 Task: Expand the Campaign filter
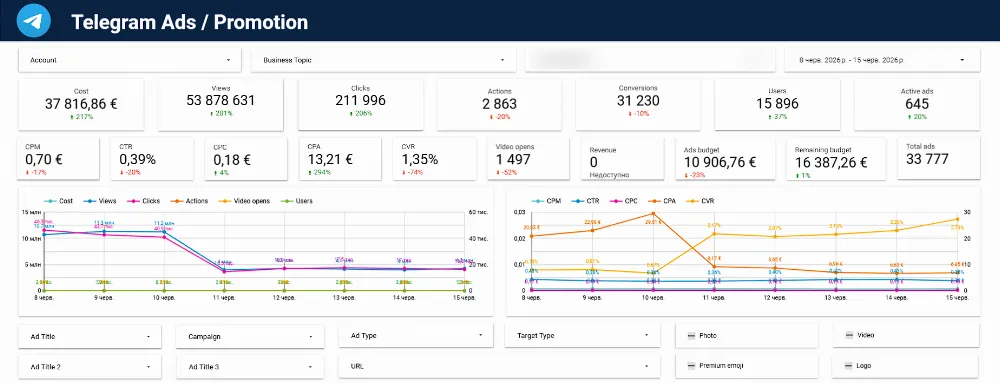coord(250,336)
